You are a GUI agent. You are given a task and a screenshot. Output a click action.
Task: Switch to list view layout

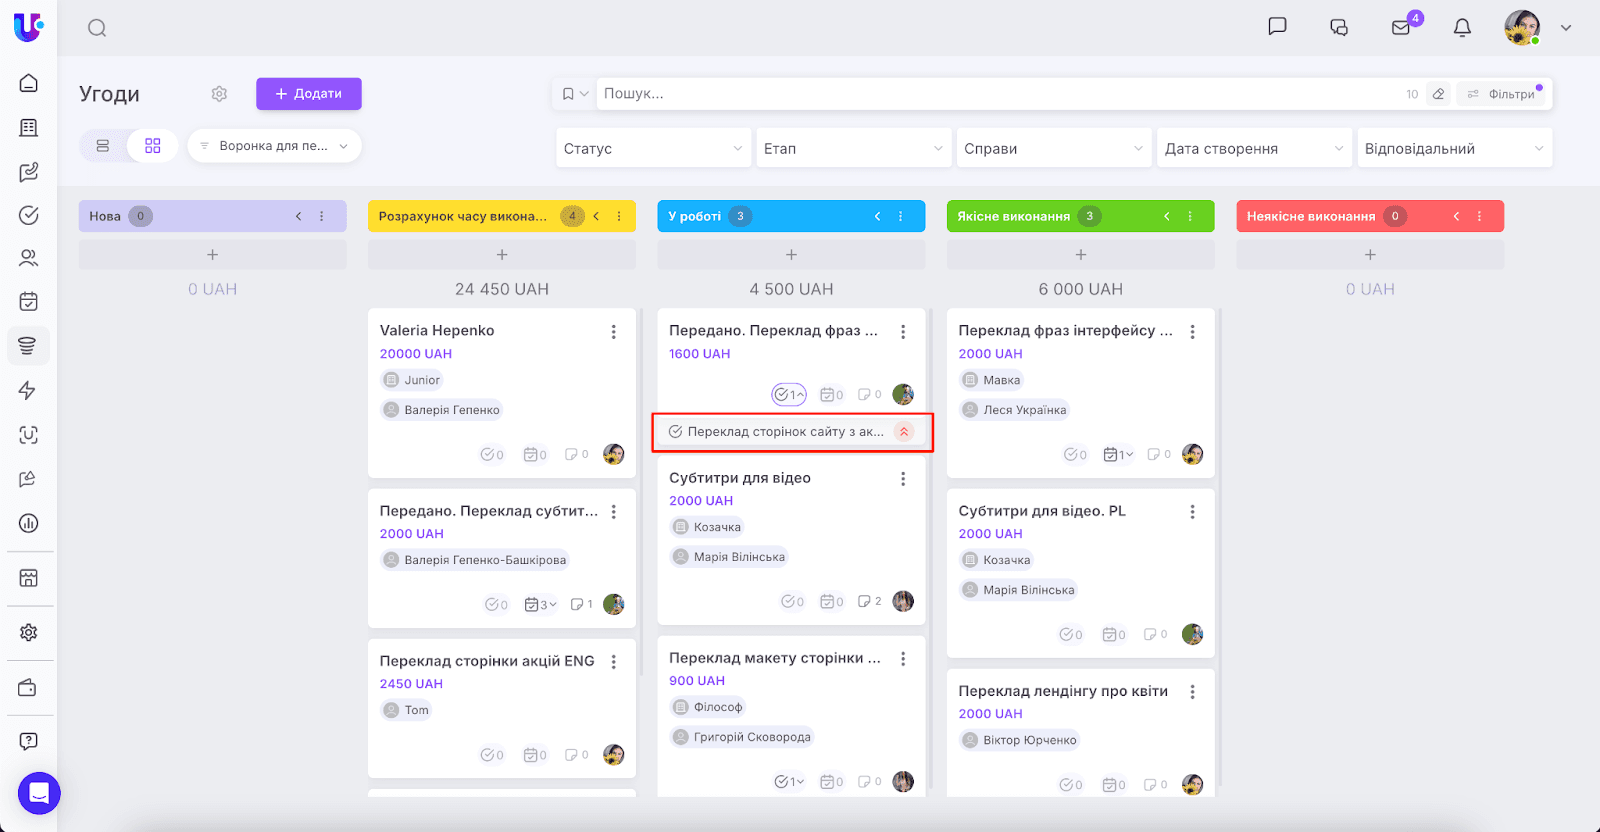pyautogui.click(x=103, y=146)
